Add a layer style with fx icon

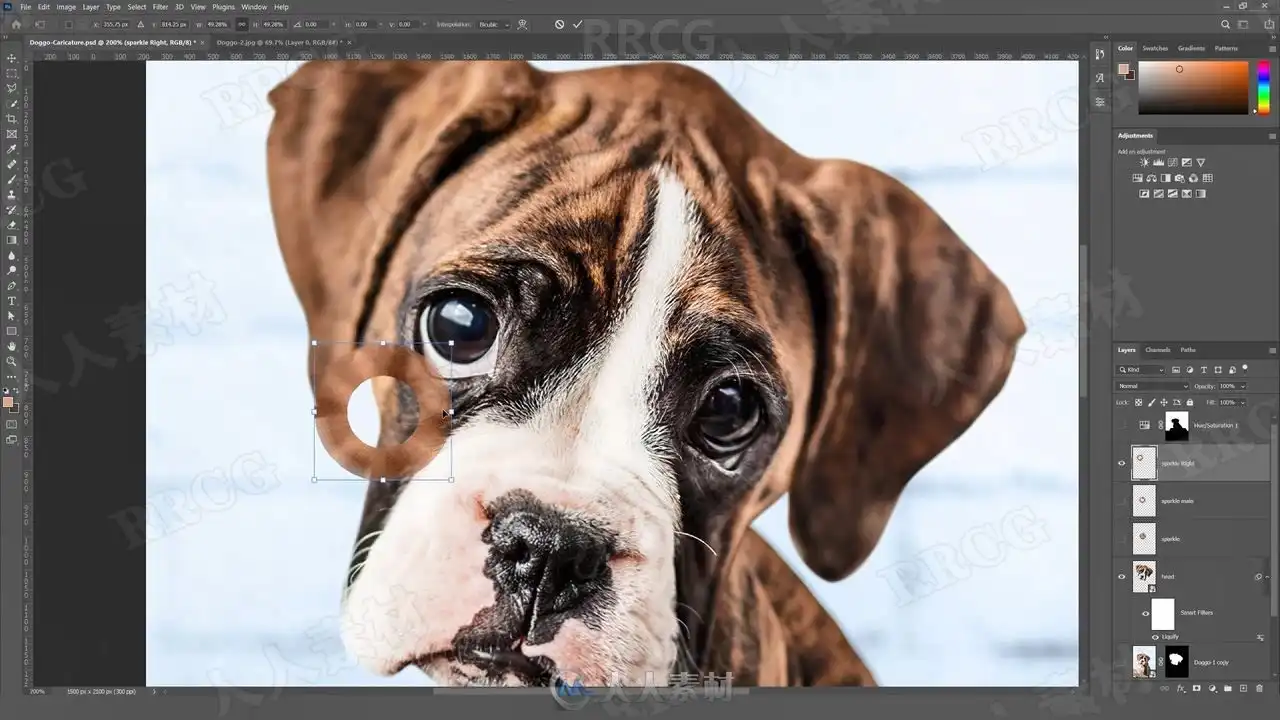(x=1181, y=688)
